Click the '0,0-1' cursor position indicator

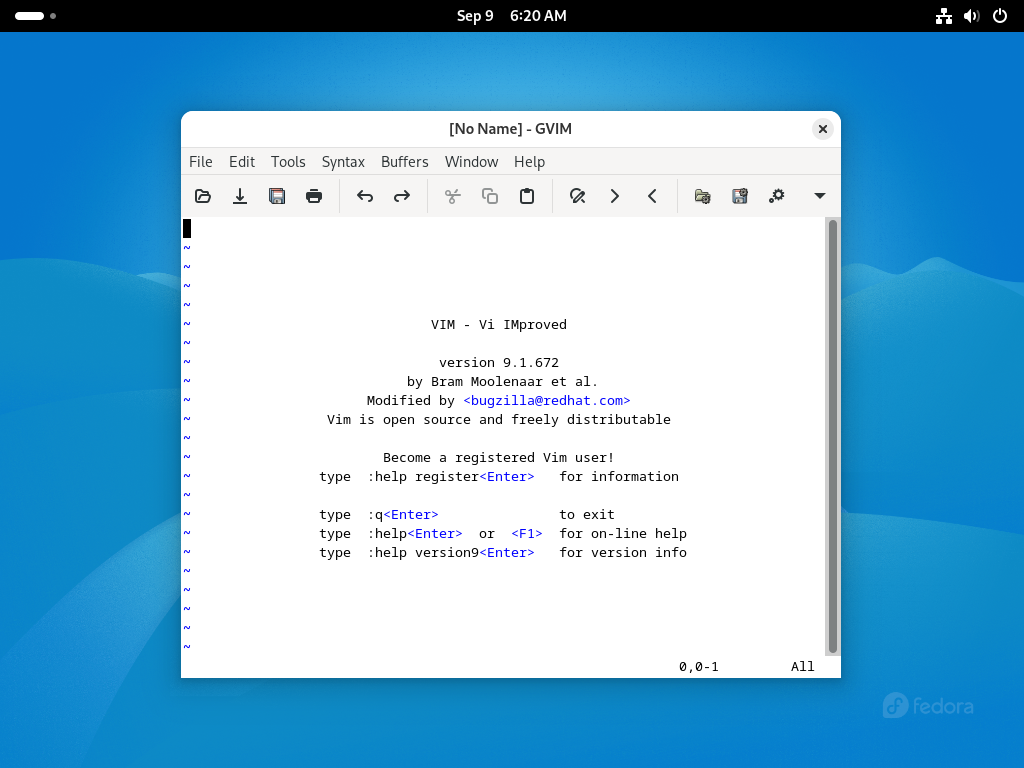pyautogui.click(x=698, y=666)
